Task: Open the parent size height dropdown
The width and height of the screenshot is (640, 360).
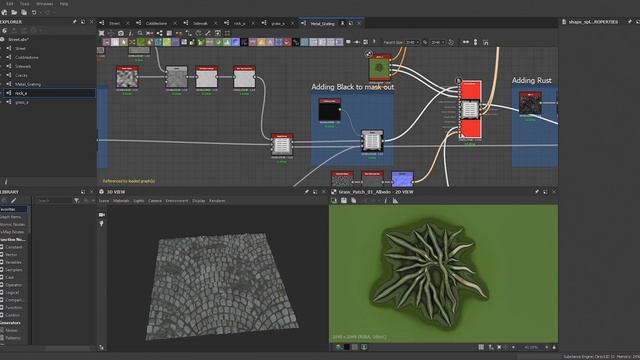Action: tap(437, 42)
